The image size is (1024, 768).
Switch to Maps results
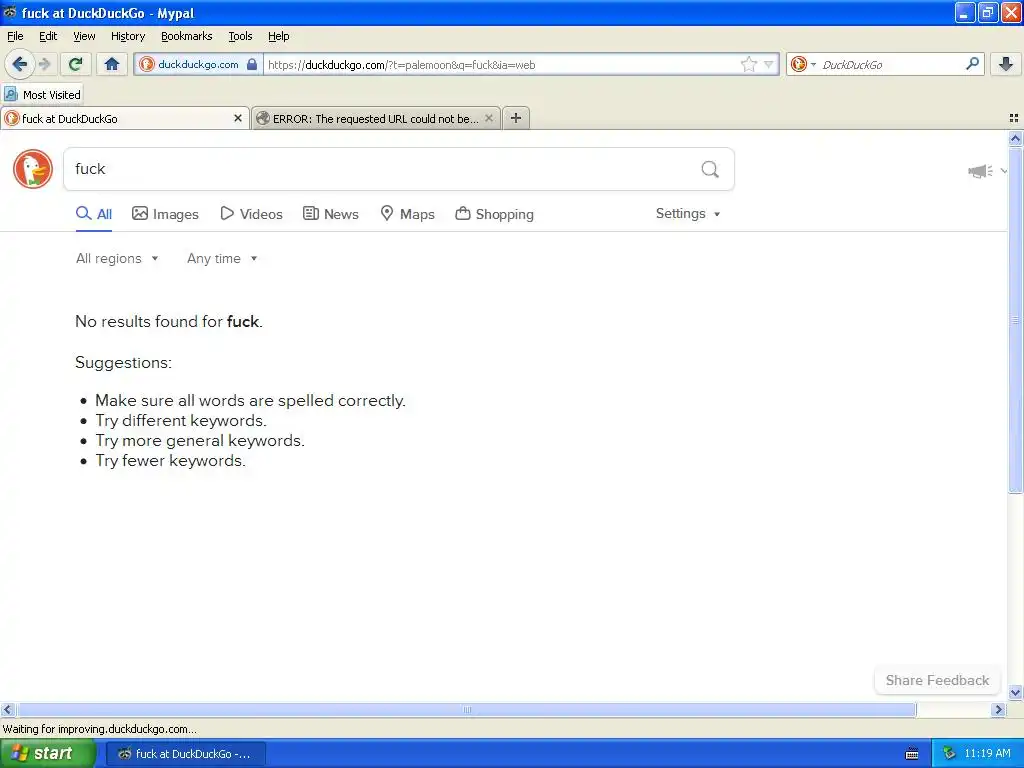tap(408, 214)
